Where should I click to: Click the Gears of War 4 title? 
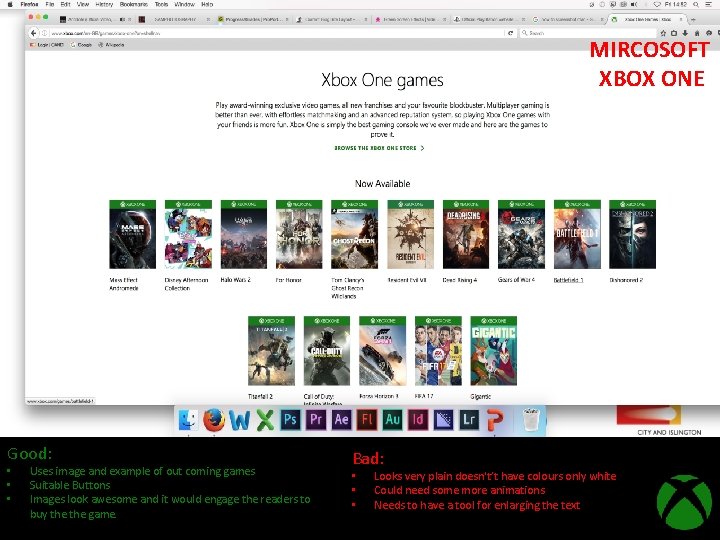[x=516, y=280]
